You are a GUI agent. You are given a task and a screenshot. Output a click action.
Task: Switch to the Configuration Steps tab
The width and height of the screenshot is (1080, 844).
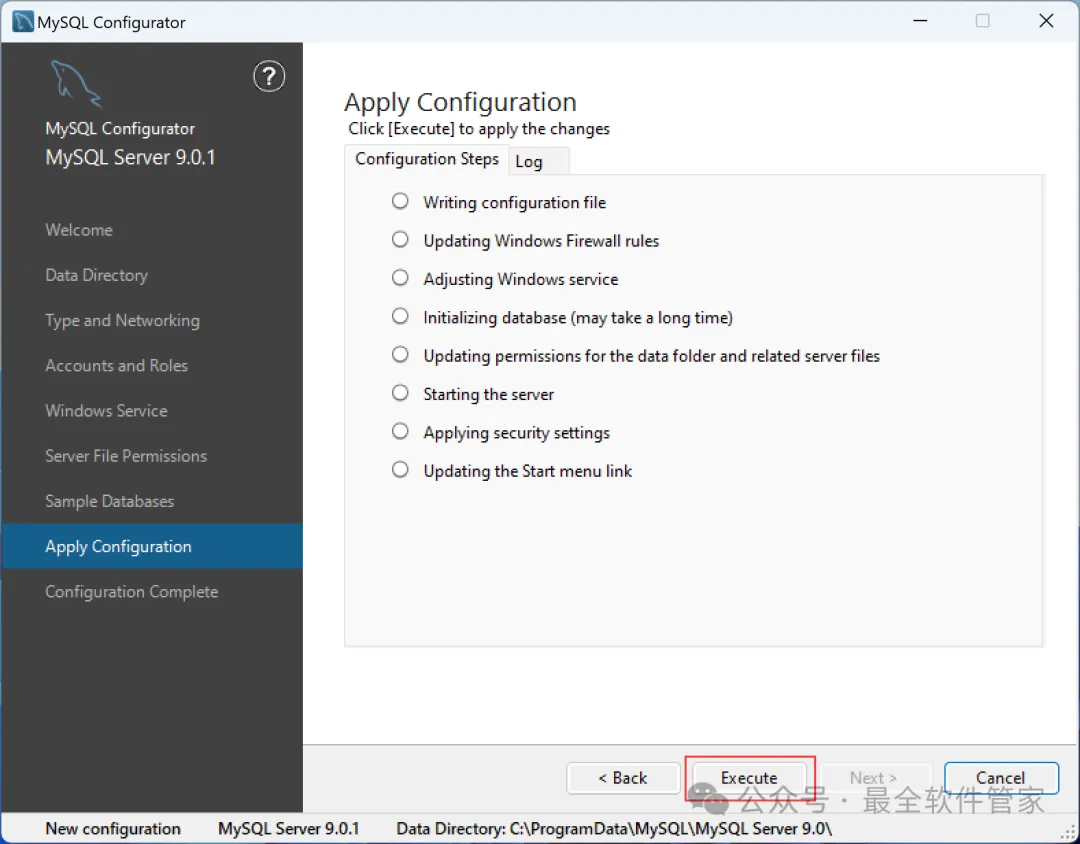(x=427, y=159)
